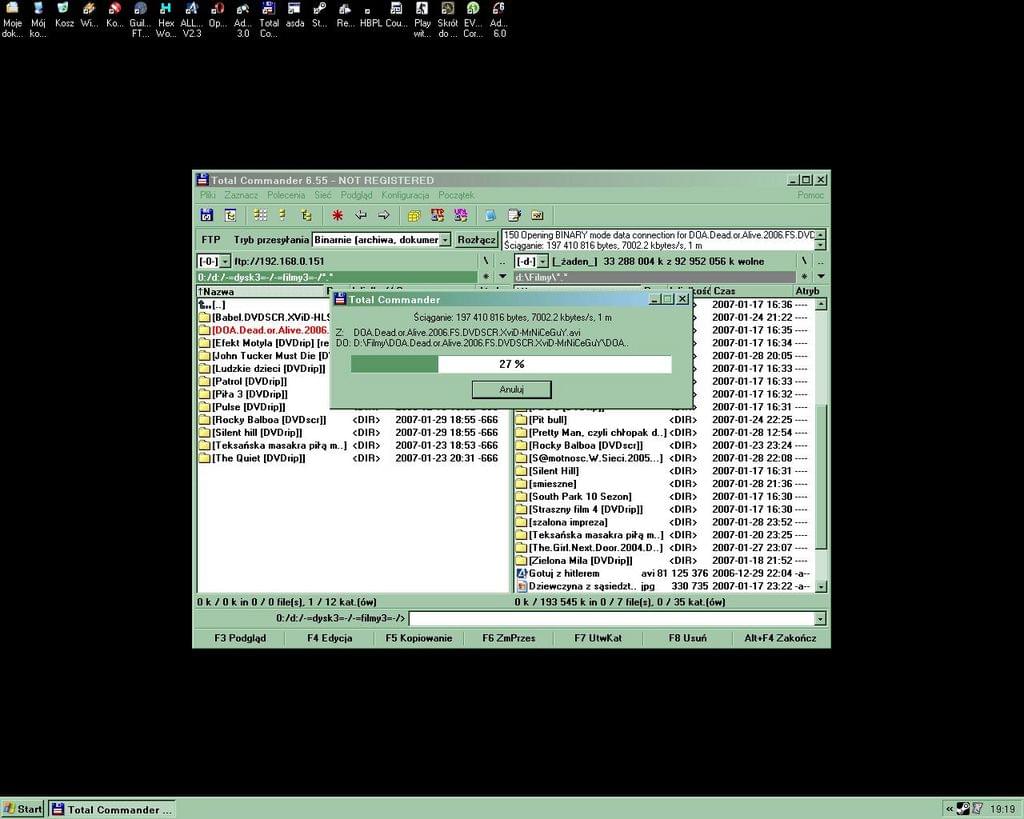Go to left panel root backslash button
The width and height of the screenshot is (1024, 819).
(x=486, y=261)
